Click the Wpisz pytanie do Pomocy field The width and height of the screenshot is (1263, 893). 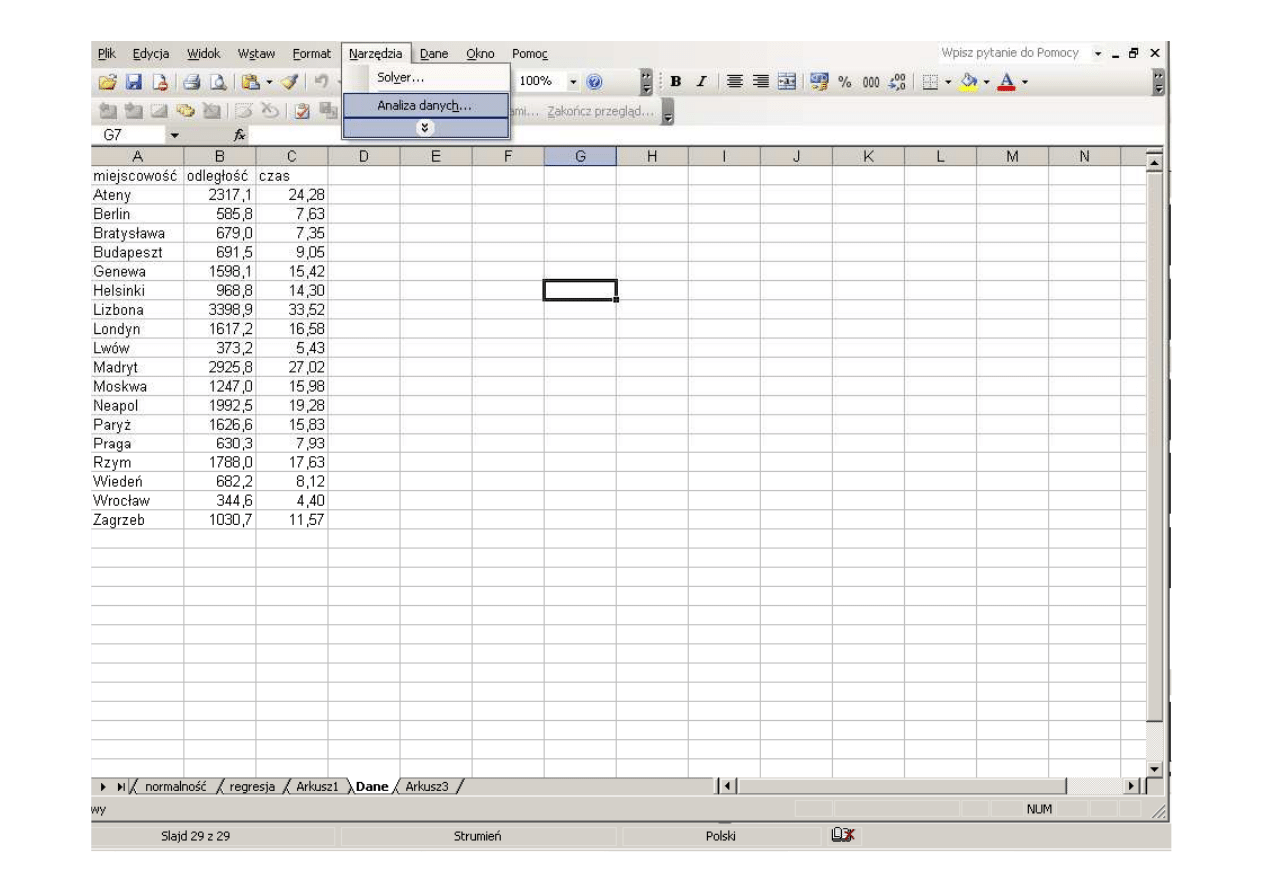click(x=1009, y=53)
